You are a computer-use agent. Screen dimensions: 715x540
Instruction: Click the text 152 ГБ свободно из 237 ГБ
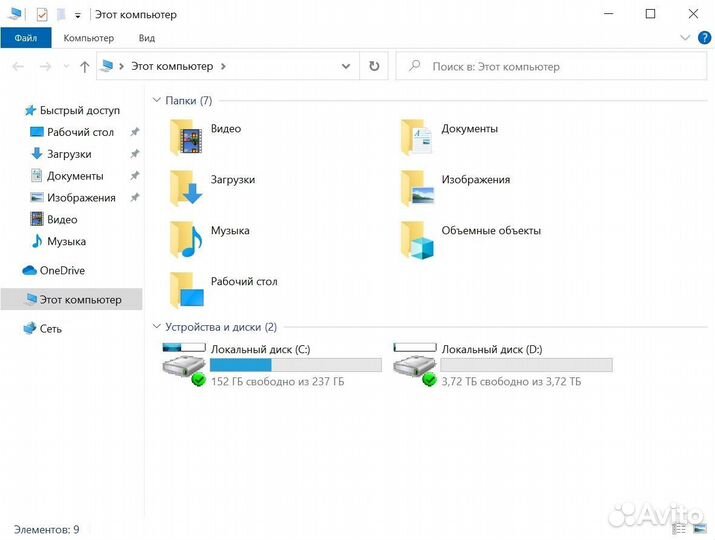click(x=277, y=381)
